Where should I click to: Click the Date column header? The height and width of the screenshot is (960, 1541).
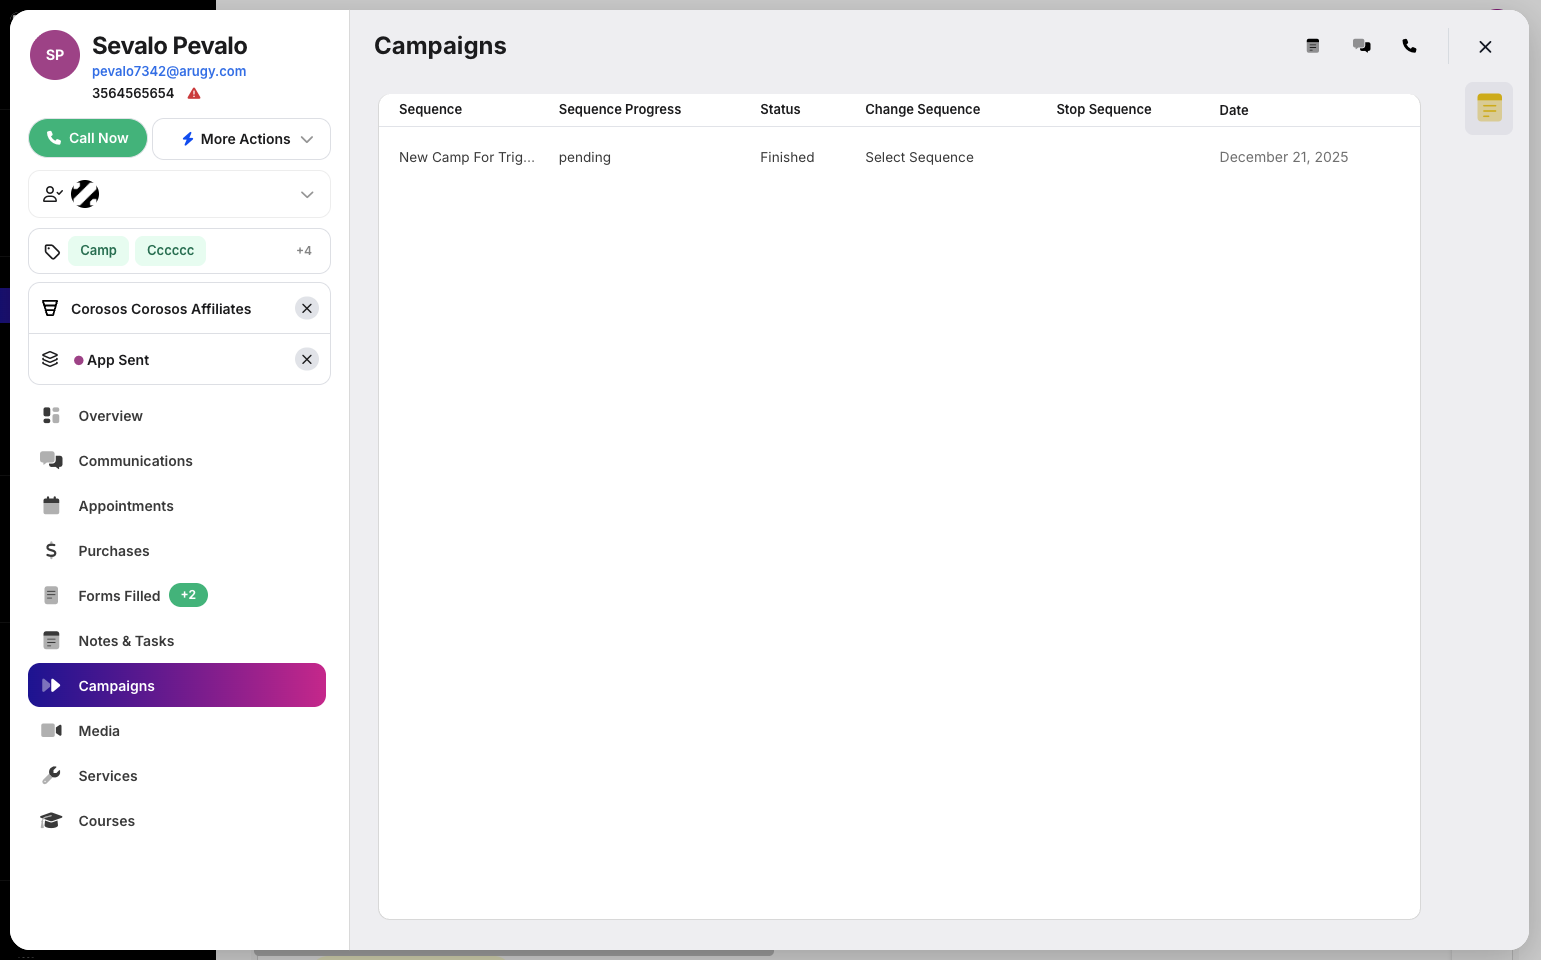[1234, 110]
